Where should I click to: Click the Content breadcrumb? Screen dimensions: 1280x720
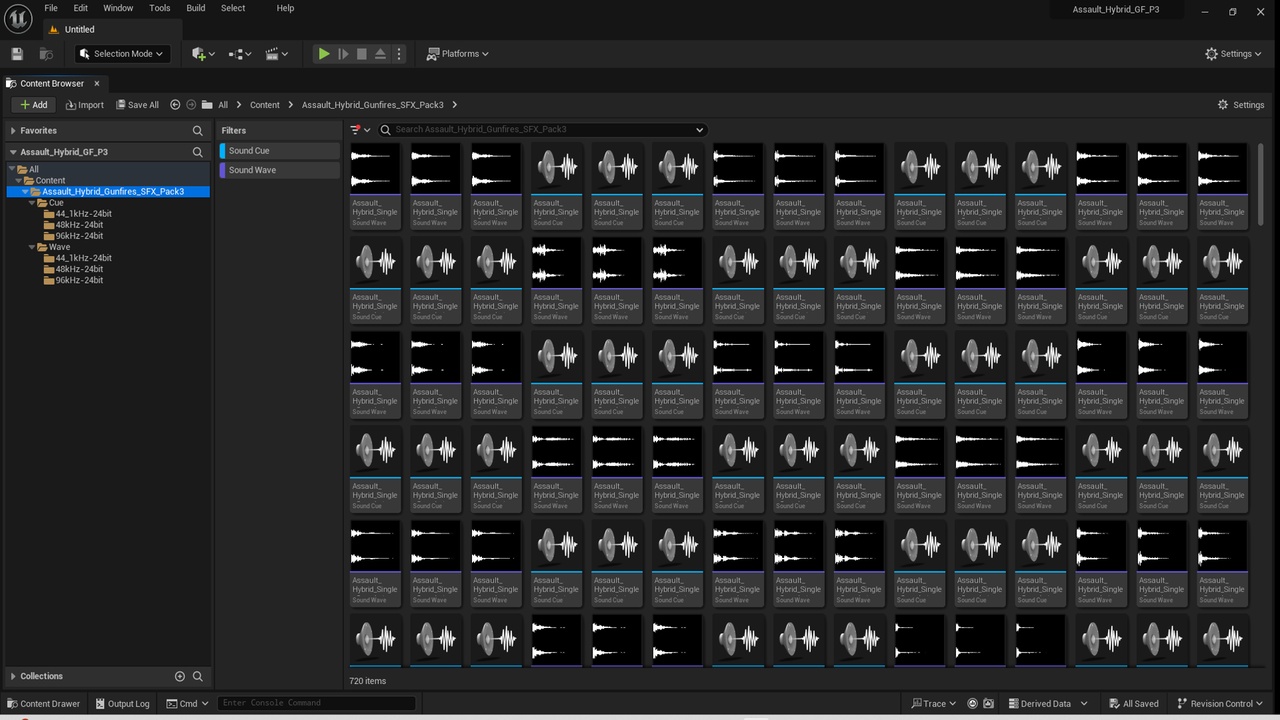tap(265, 105)
